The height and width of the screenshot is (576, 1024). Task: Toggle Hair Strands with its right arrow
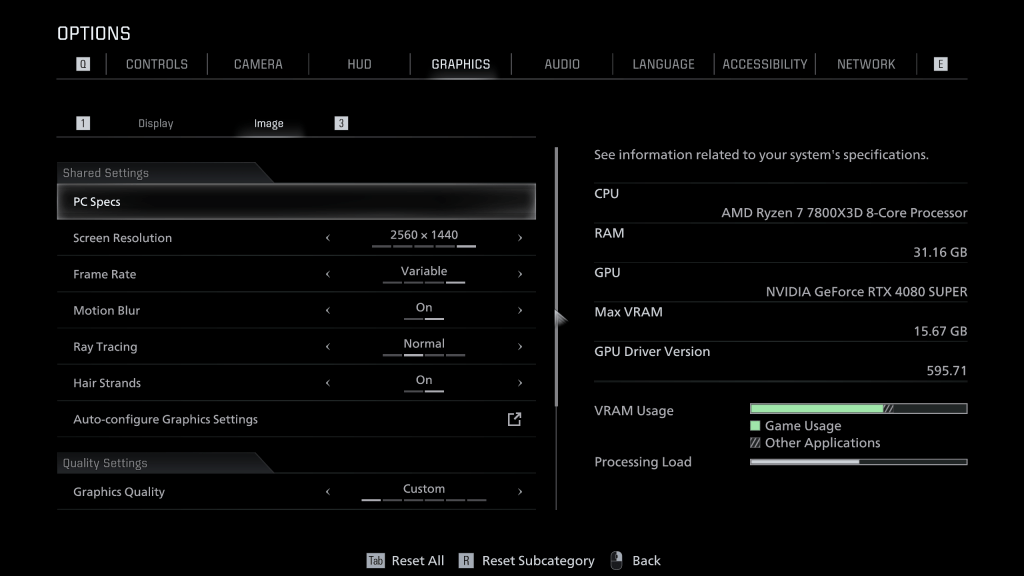[x=520, y=383]
